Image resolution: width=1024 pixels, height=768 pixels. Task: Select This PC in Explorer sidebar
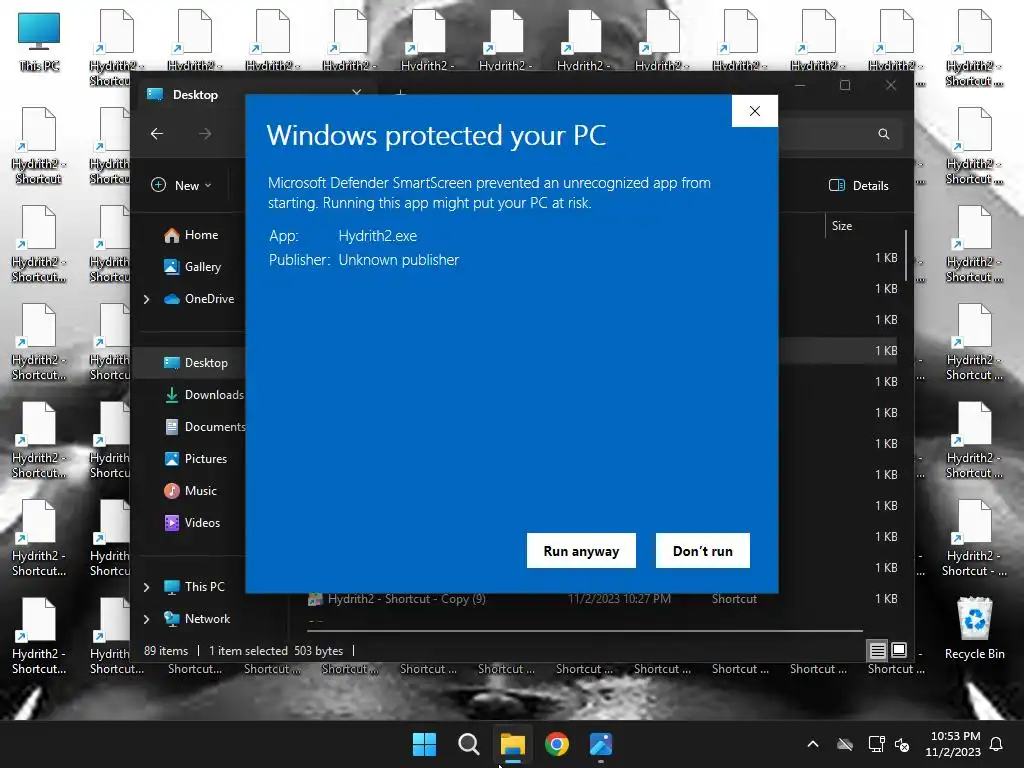pos(194,586)
